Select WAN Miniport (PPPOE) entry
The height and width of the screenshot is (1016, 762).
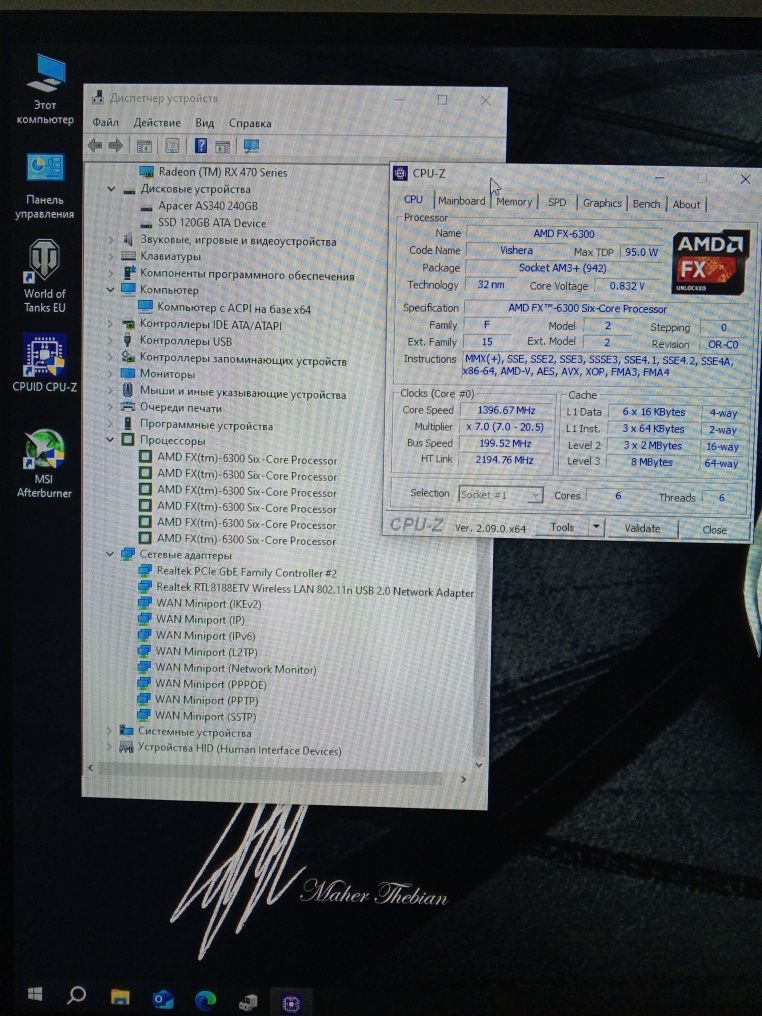coord(211,684)
